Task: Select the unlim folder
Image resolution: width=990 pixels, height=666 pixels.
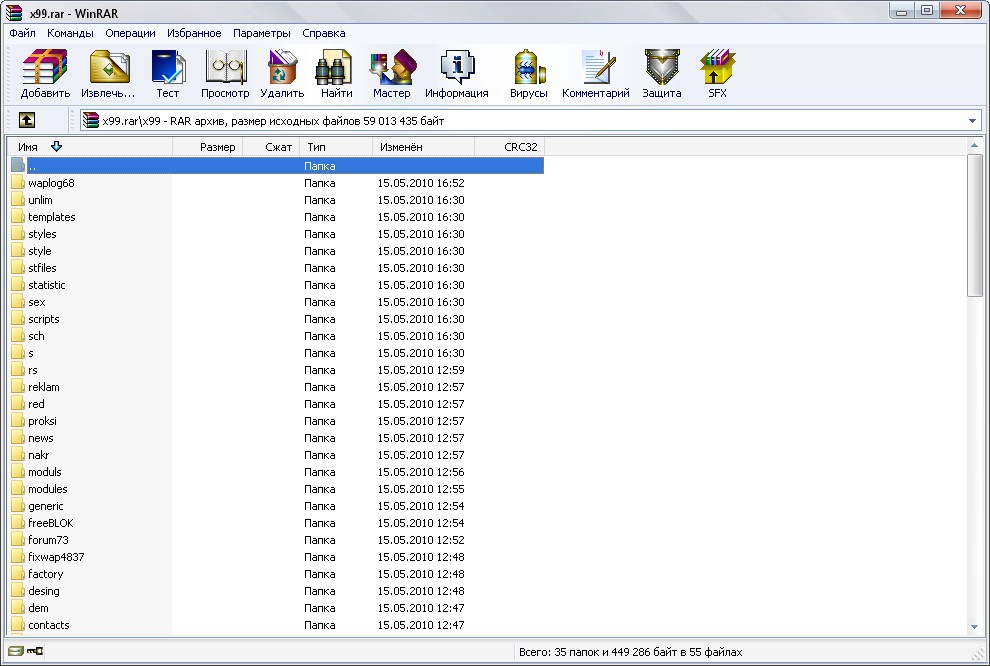Action: click(x=40, y=200)
